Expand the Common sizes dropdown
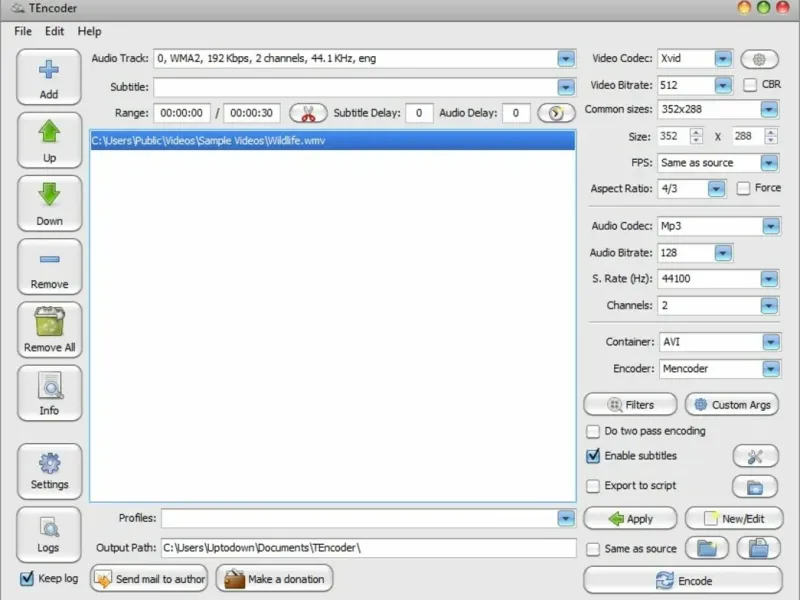800x600 pixels. click(769, 109)
